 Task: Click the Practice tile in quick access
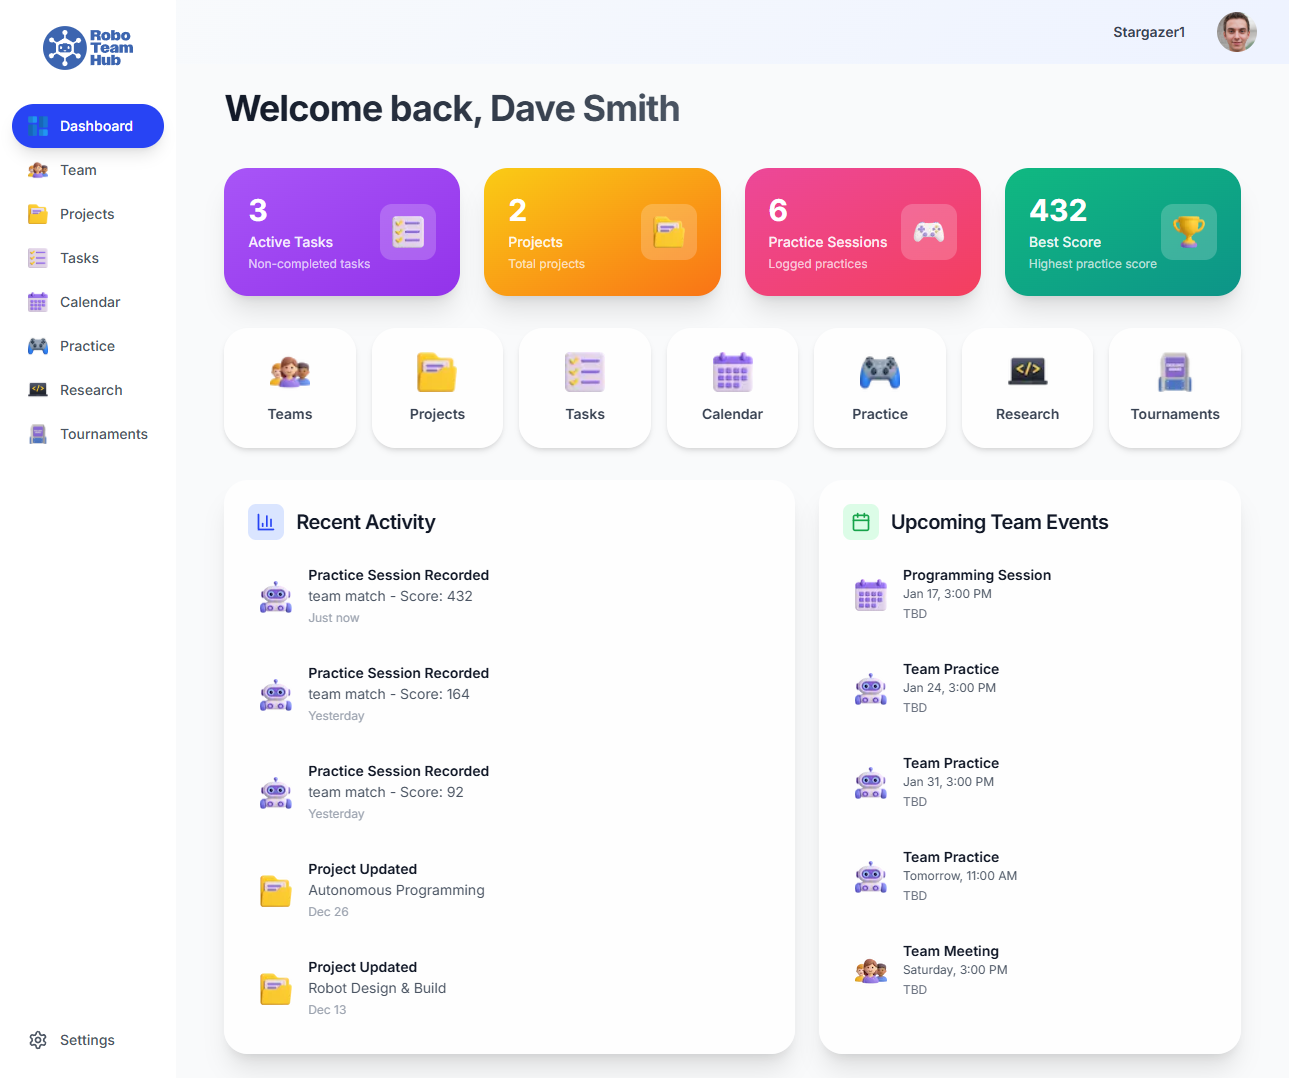879,388
